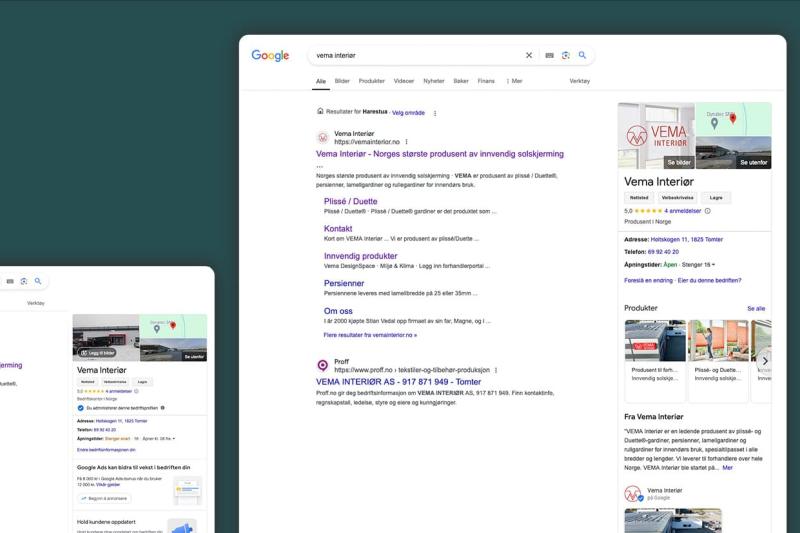Click Endre bedriftsinformasjonen din in the small window
800x533 pixels.
tap(106, 450)
